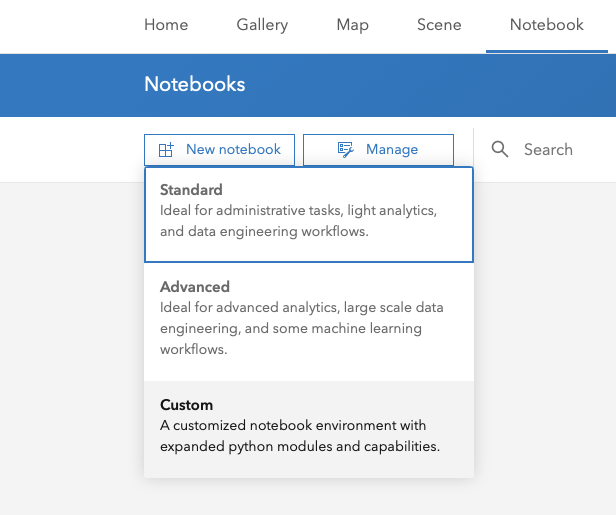The width and height of the screenshot is (616, 515).
Task: Open the Home tab
Action: coord(166,25)
